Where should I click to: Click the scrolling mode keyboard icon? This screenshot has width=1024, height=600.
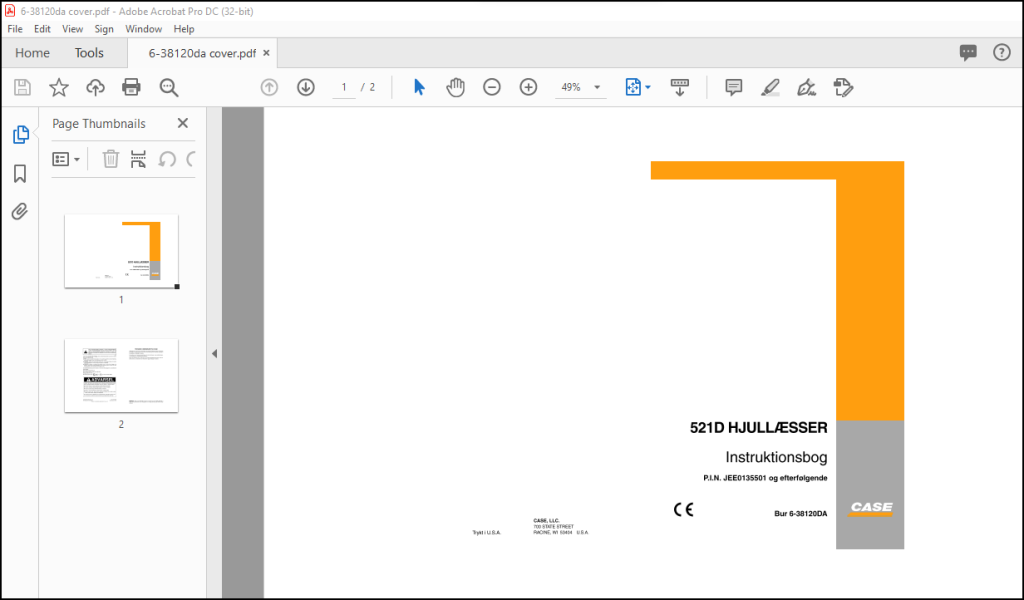tap(680, 87)
